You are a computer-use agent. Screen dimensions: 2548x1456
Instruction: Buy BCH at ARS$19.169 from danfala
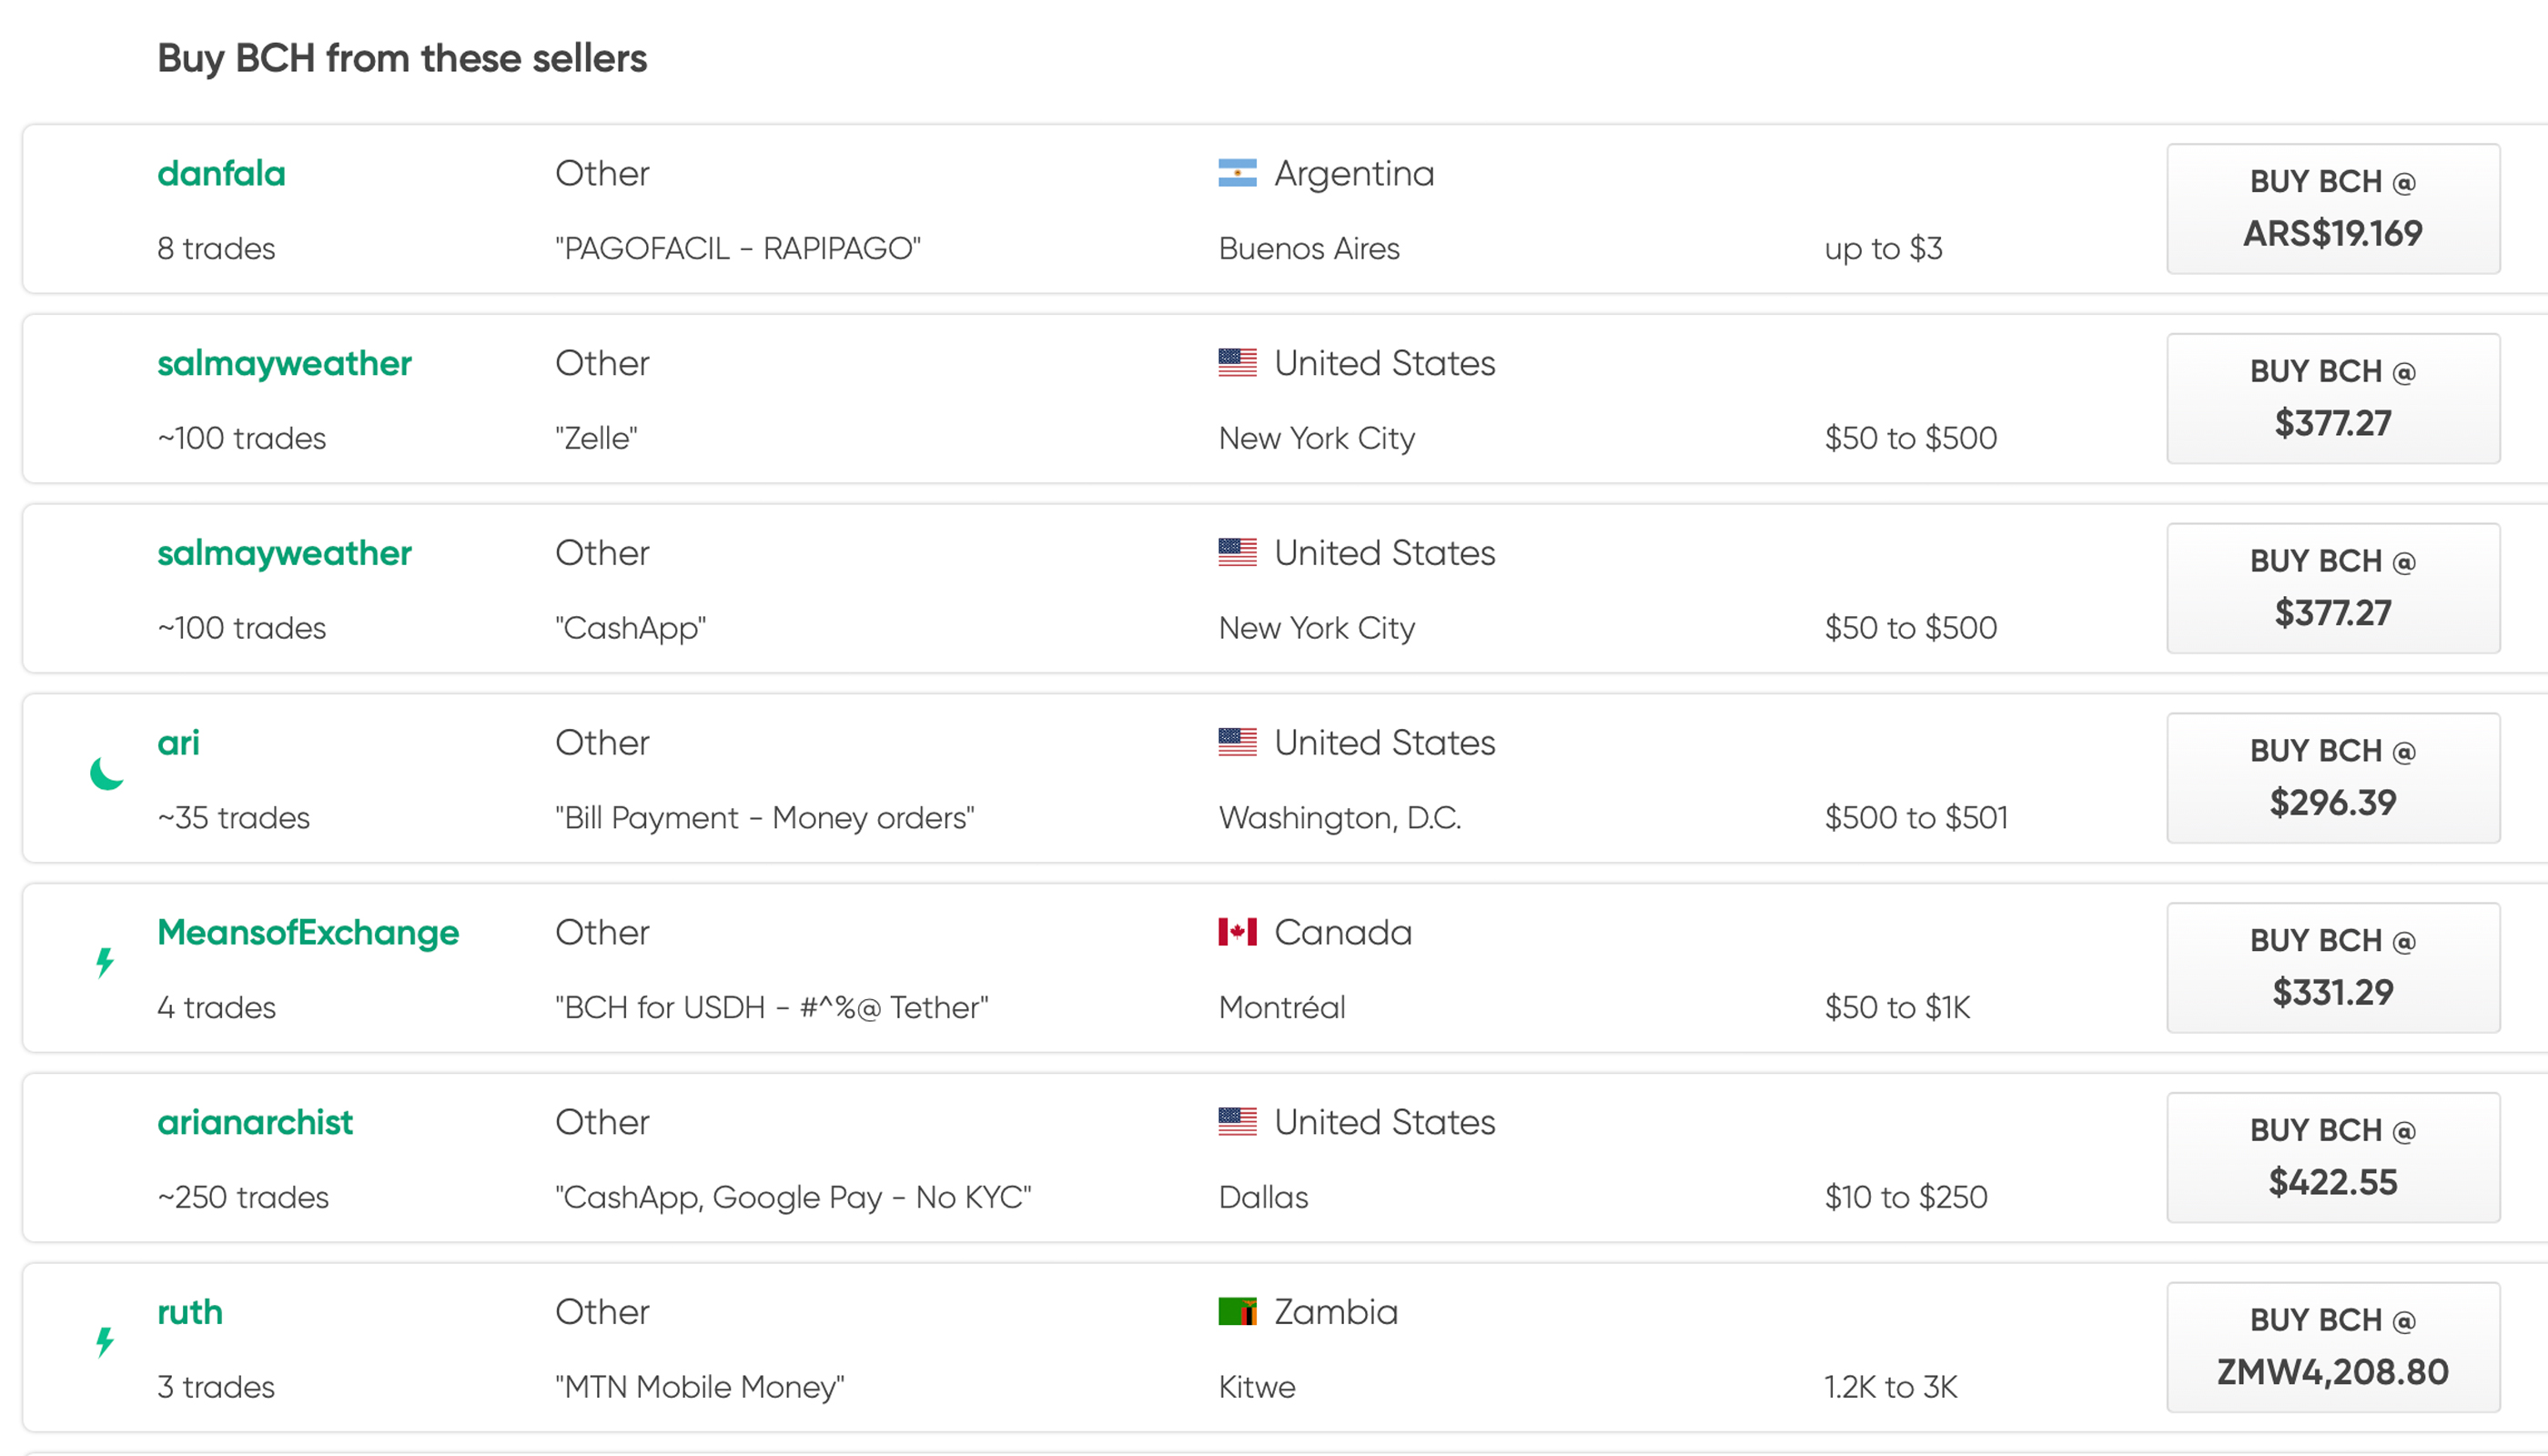point(2332,208)
